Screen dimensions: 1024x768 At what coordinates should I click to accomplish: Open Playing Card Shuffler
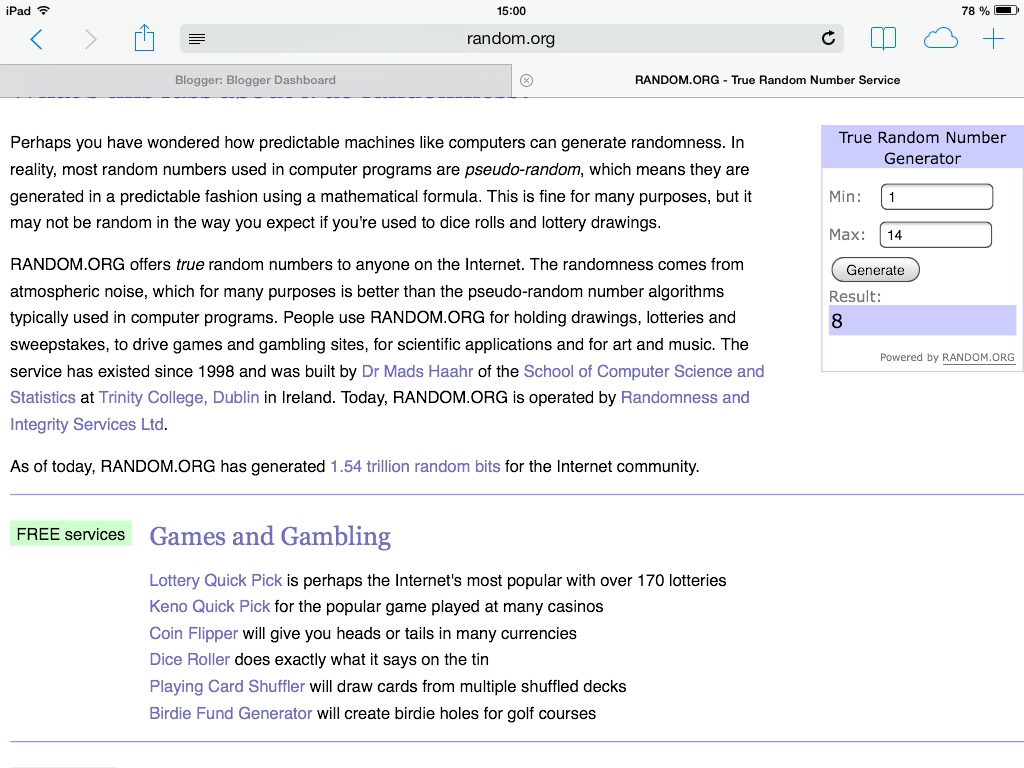(x=227, y=686)
